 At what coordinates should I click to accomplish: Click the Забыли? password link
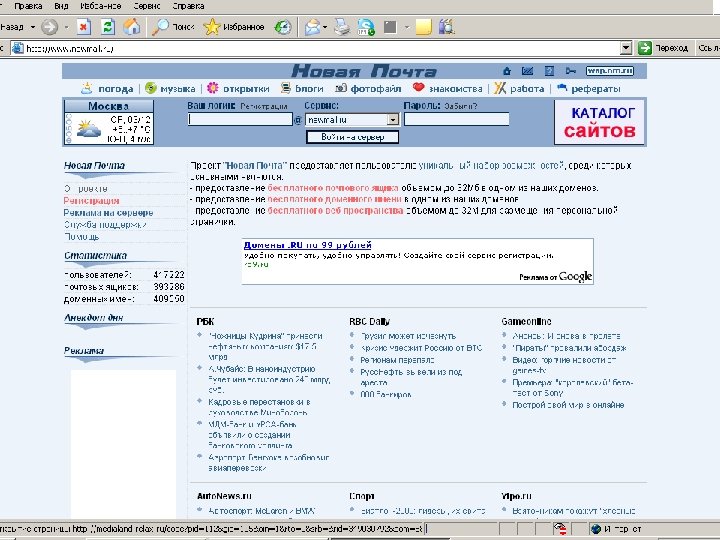pos(461,106)
